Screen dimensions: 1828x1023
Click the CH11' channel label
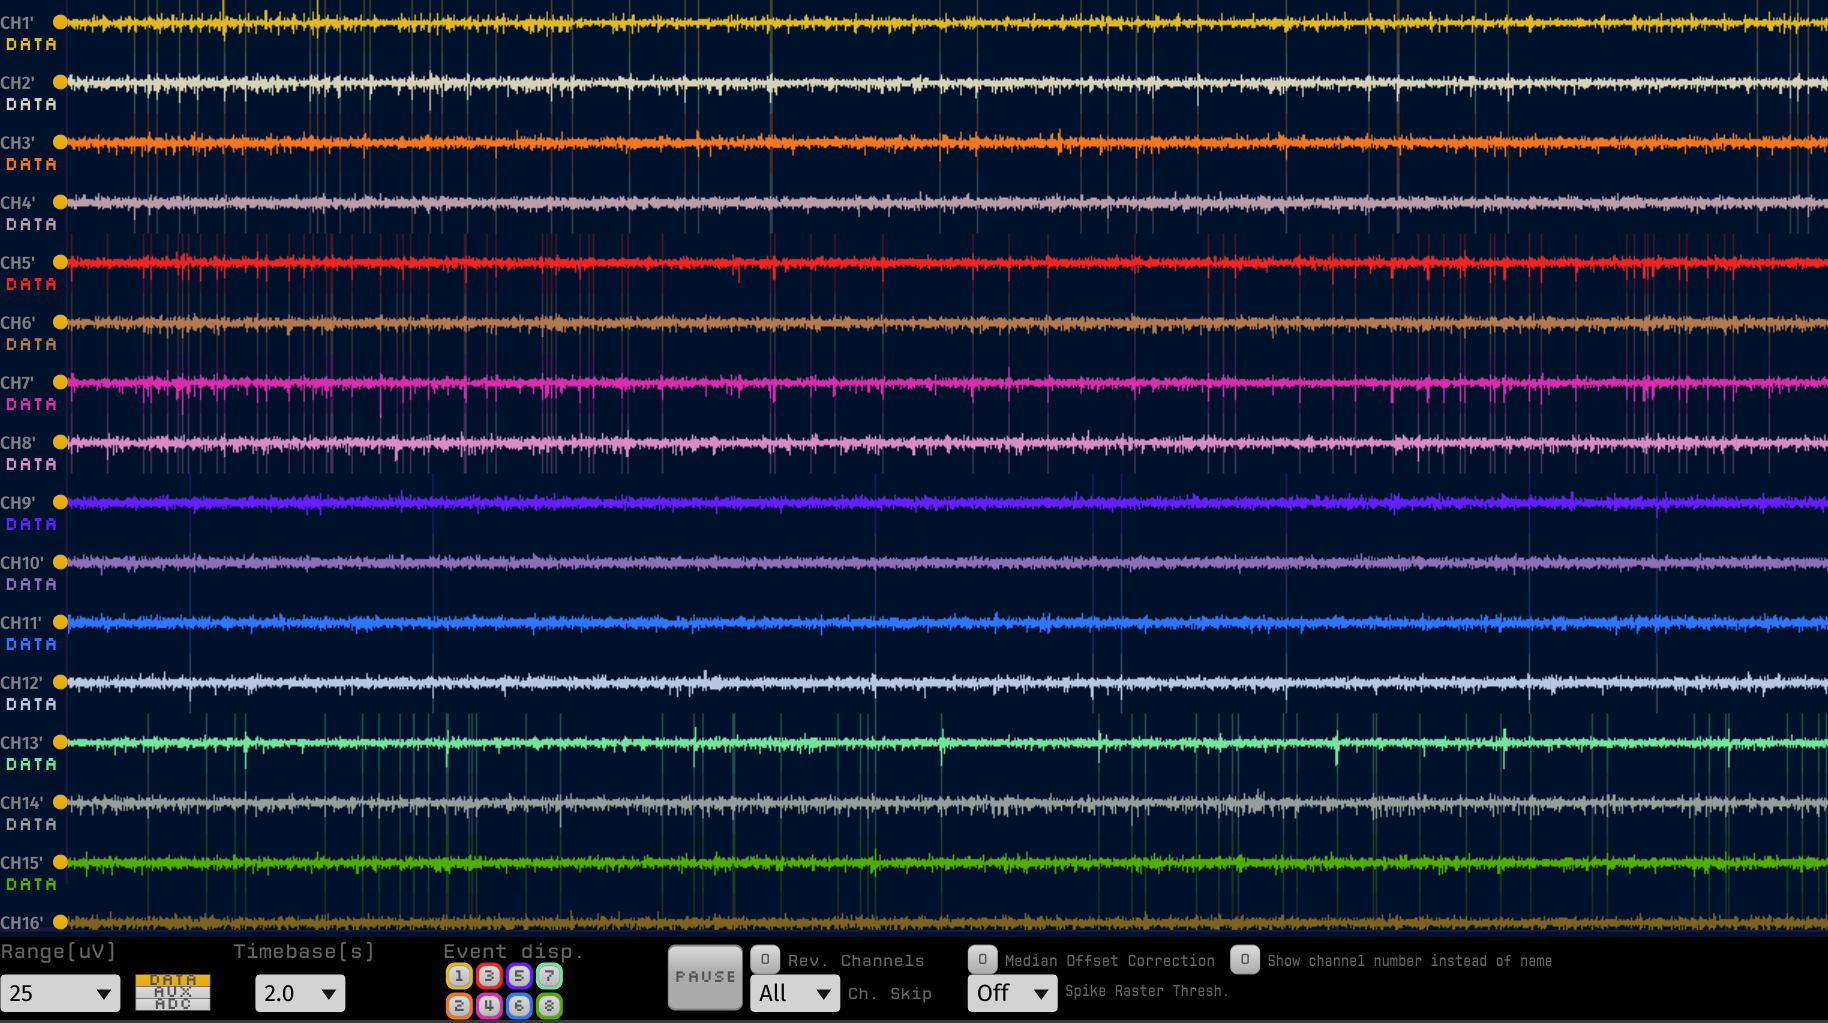pyautogui.click(x=21, y=623)
